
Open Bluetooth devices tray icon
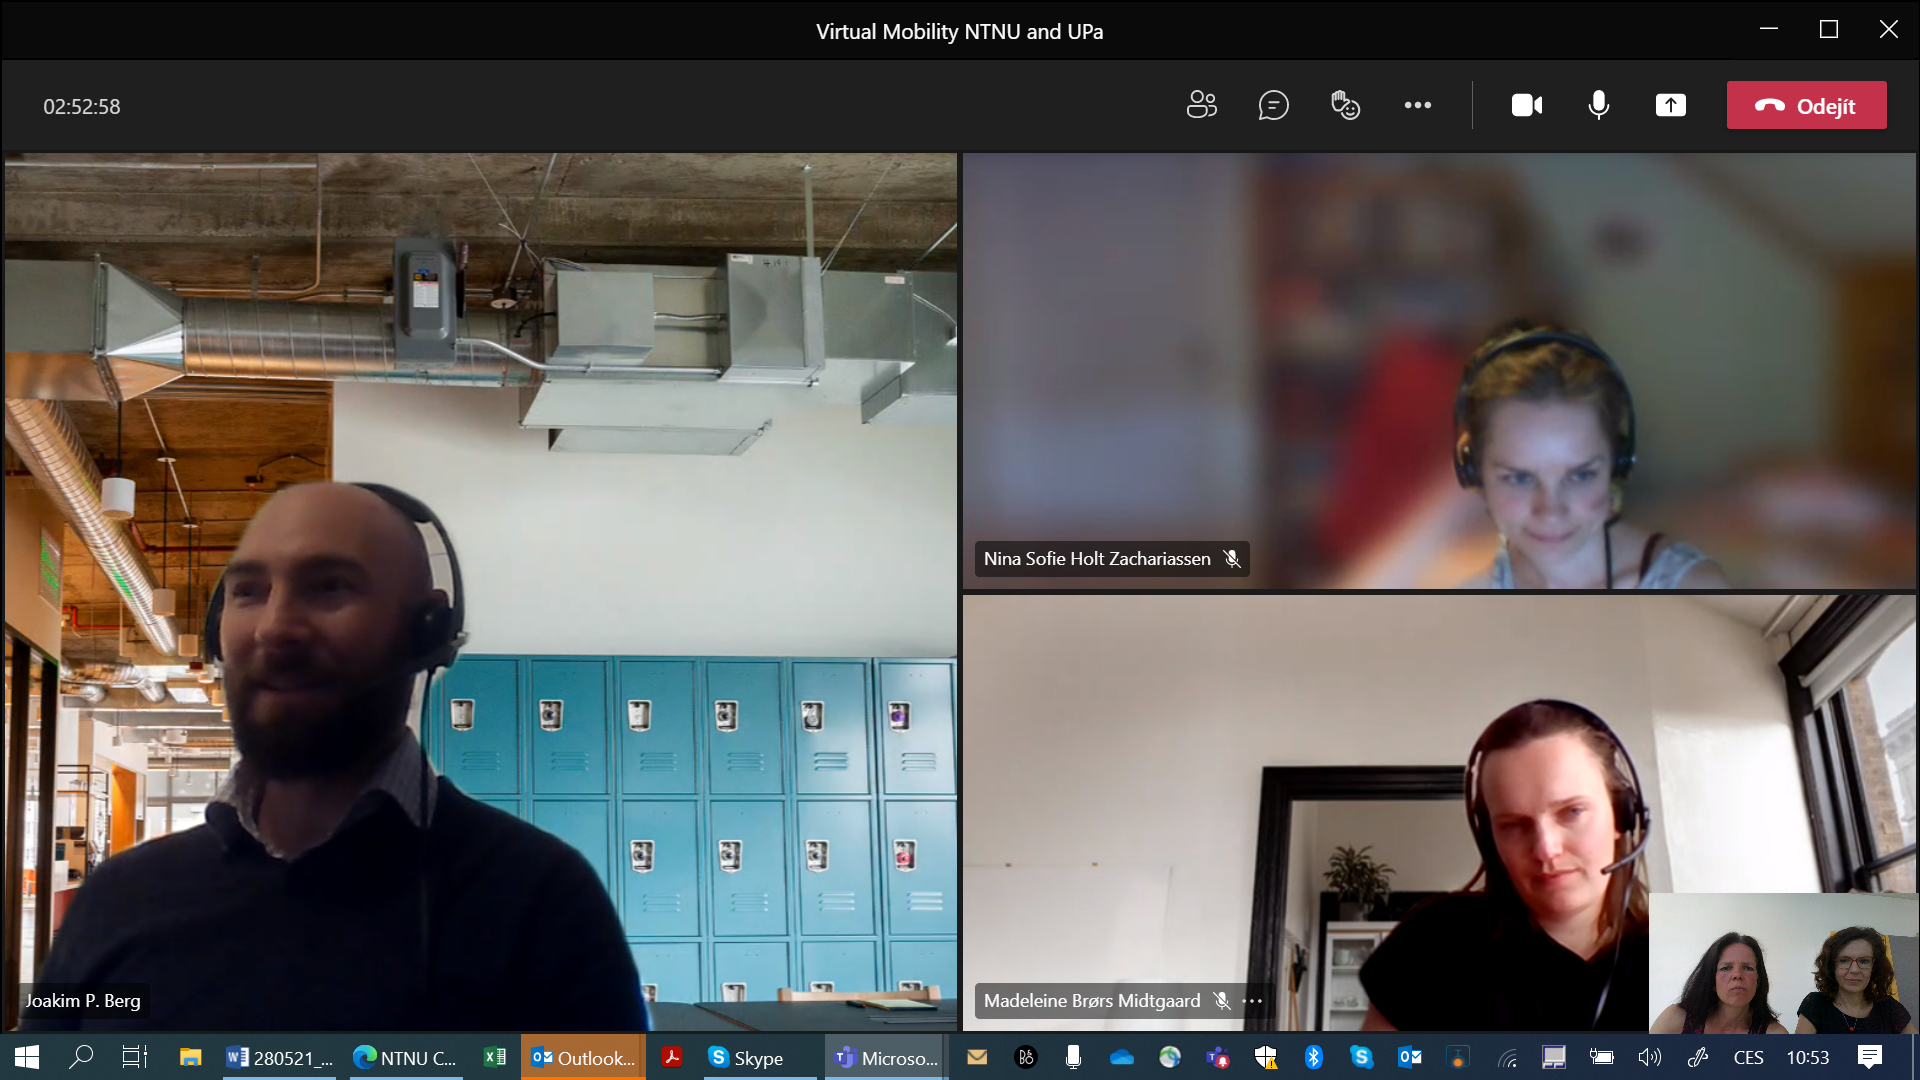[1314, 1057]
